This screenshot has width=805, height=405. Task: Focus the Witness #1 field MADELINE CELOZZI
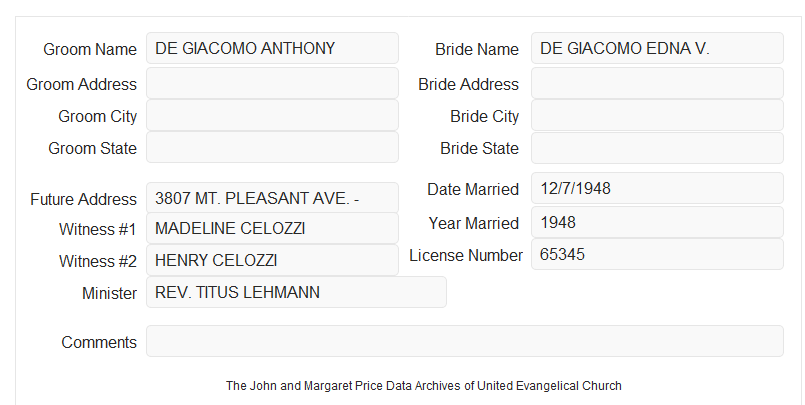[x=272, y=228]
